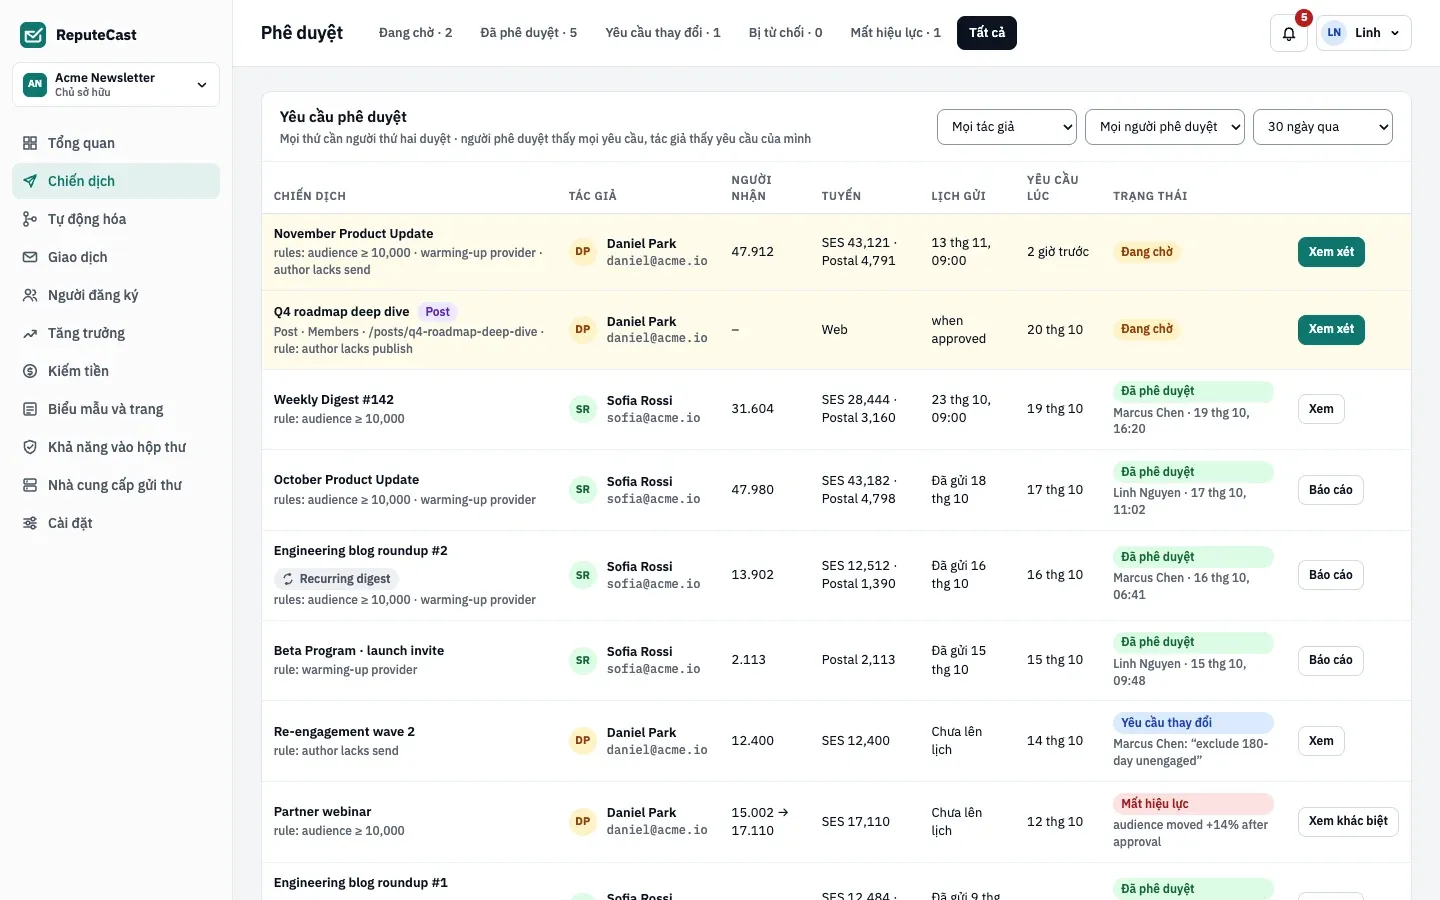The image size is (1440, 900).
Task: Click the Yêu cầu thay đổi status badge
Action: pos(1193,723)
